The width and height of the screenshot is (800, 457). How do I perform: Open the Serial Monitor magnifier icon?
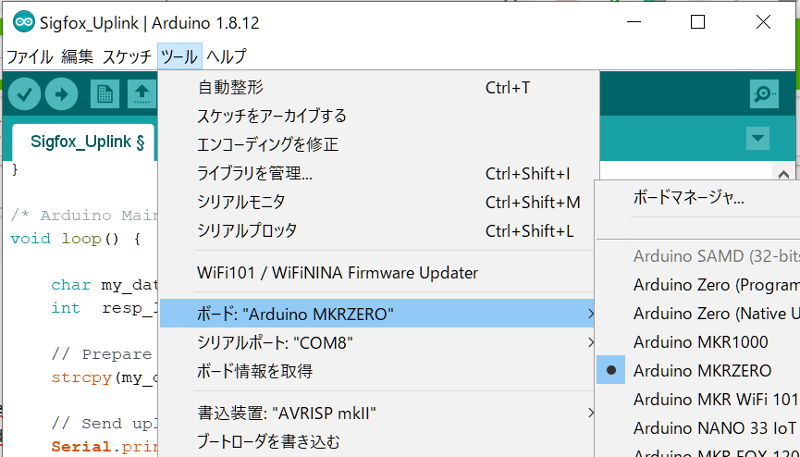(764, 94)
